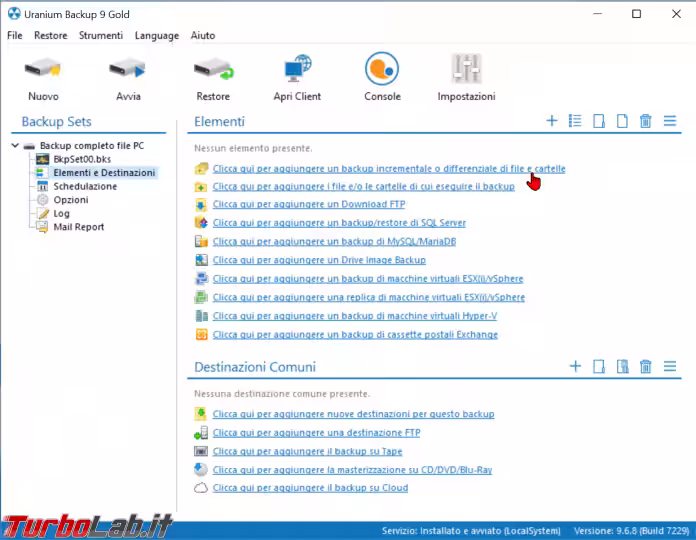Open Opzioni in the tree
The height and width of the screenshot is (540, 696).
pos(71,200)
